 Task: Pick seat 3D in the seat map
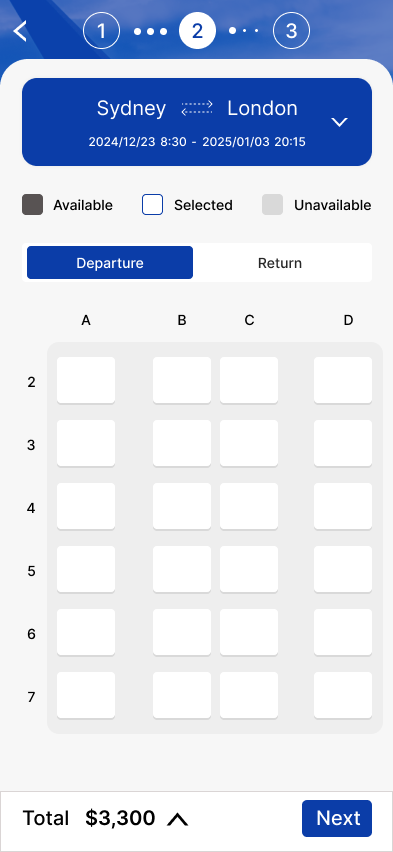343,443
